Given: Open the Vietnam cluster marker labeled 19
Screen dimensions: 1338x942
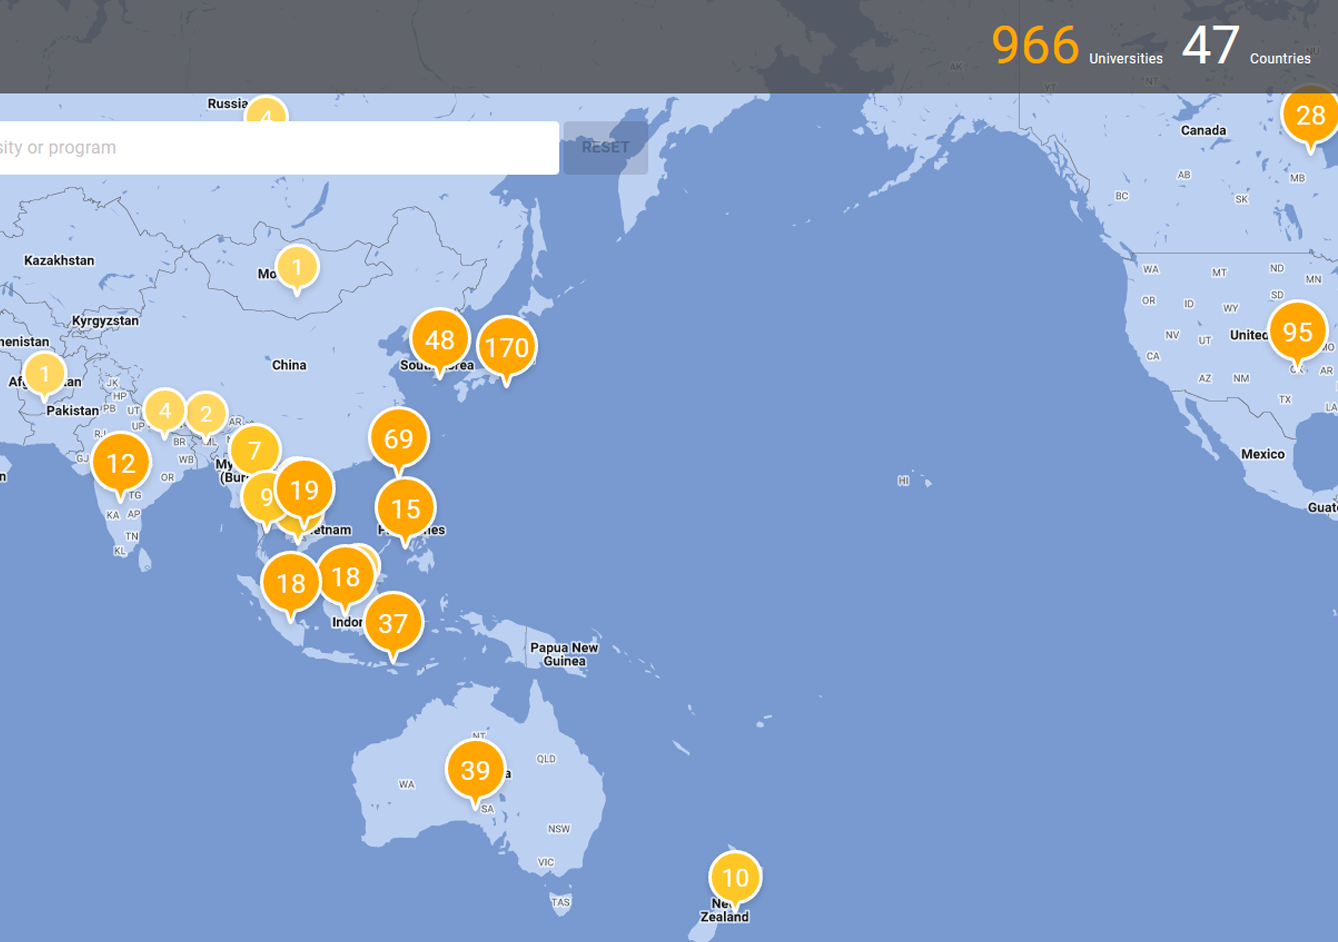Looking at the screenshot, I should tap(304, 489).
